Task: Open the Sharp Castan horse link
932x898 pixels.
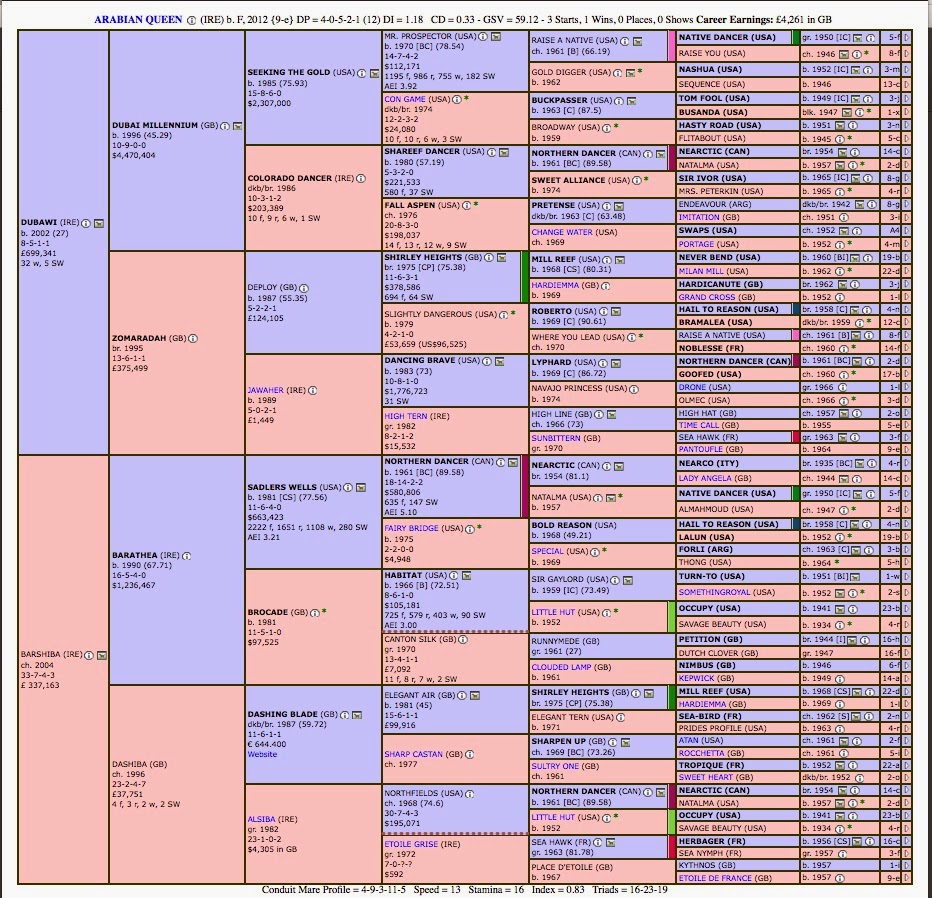Action: click(x=413, y=754)
